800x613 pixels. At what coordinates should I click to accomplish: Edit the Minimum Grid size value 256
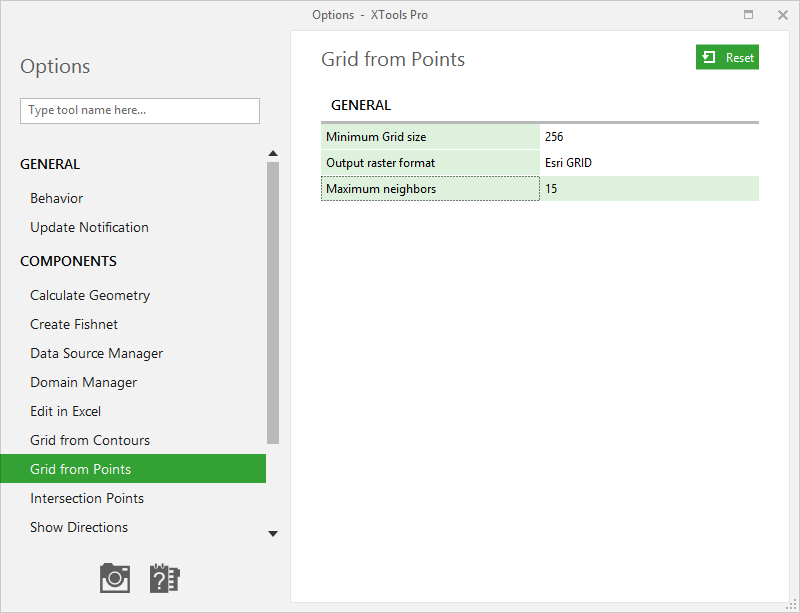point(649,137)
